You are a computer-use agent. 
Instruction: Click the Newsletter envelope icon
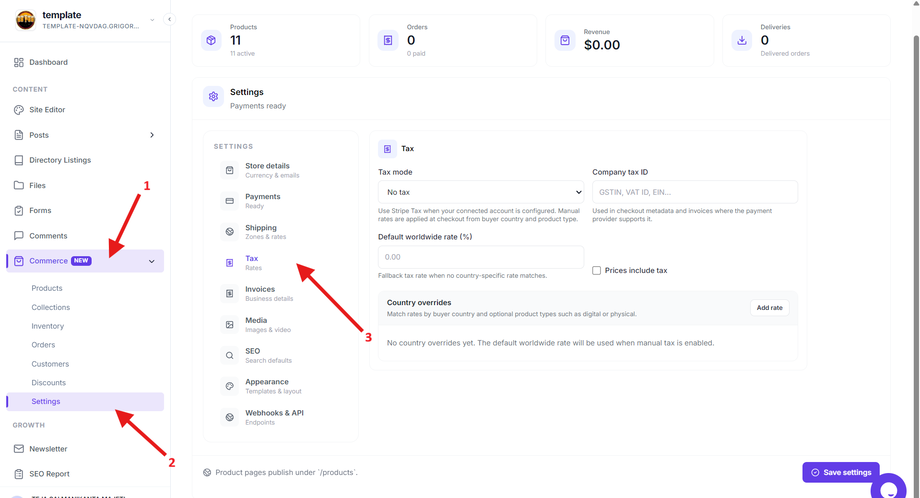pyautogui.click(x=19, y=449)
